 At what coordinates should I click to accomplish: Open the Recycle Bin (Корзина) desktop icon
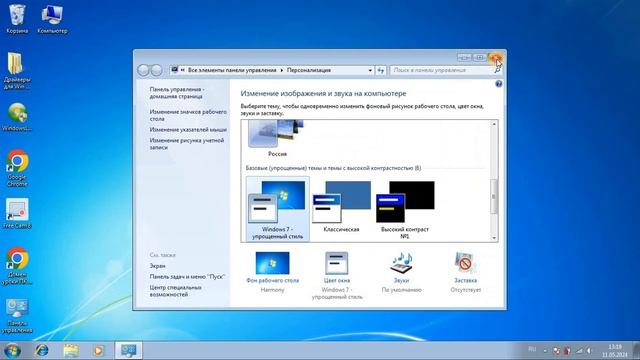point(17,18)
